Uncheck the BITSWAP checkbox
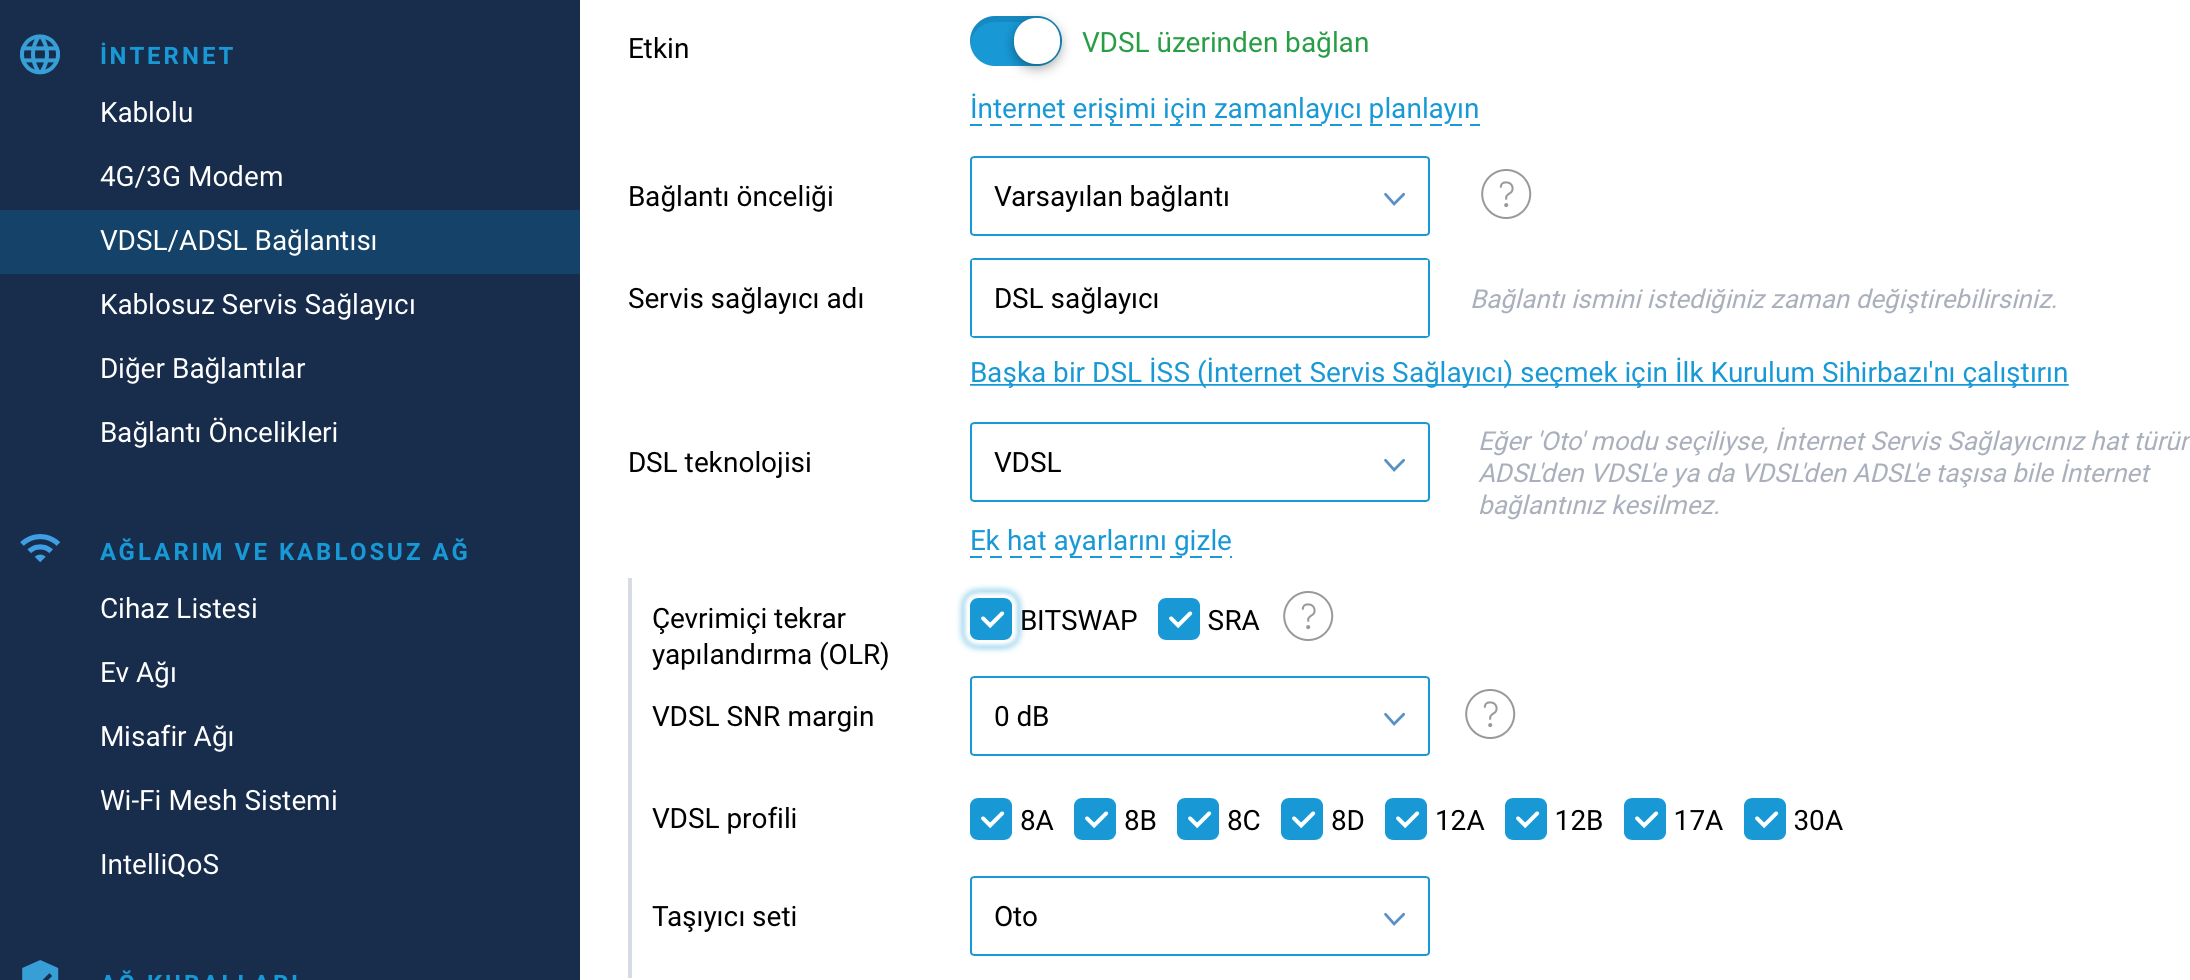The width and height of the screenshot is (2190, 980). (991, 620)
